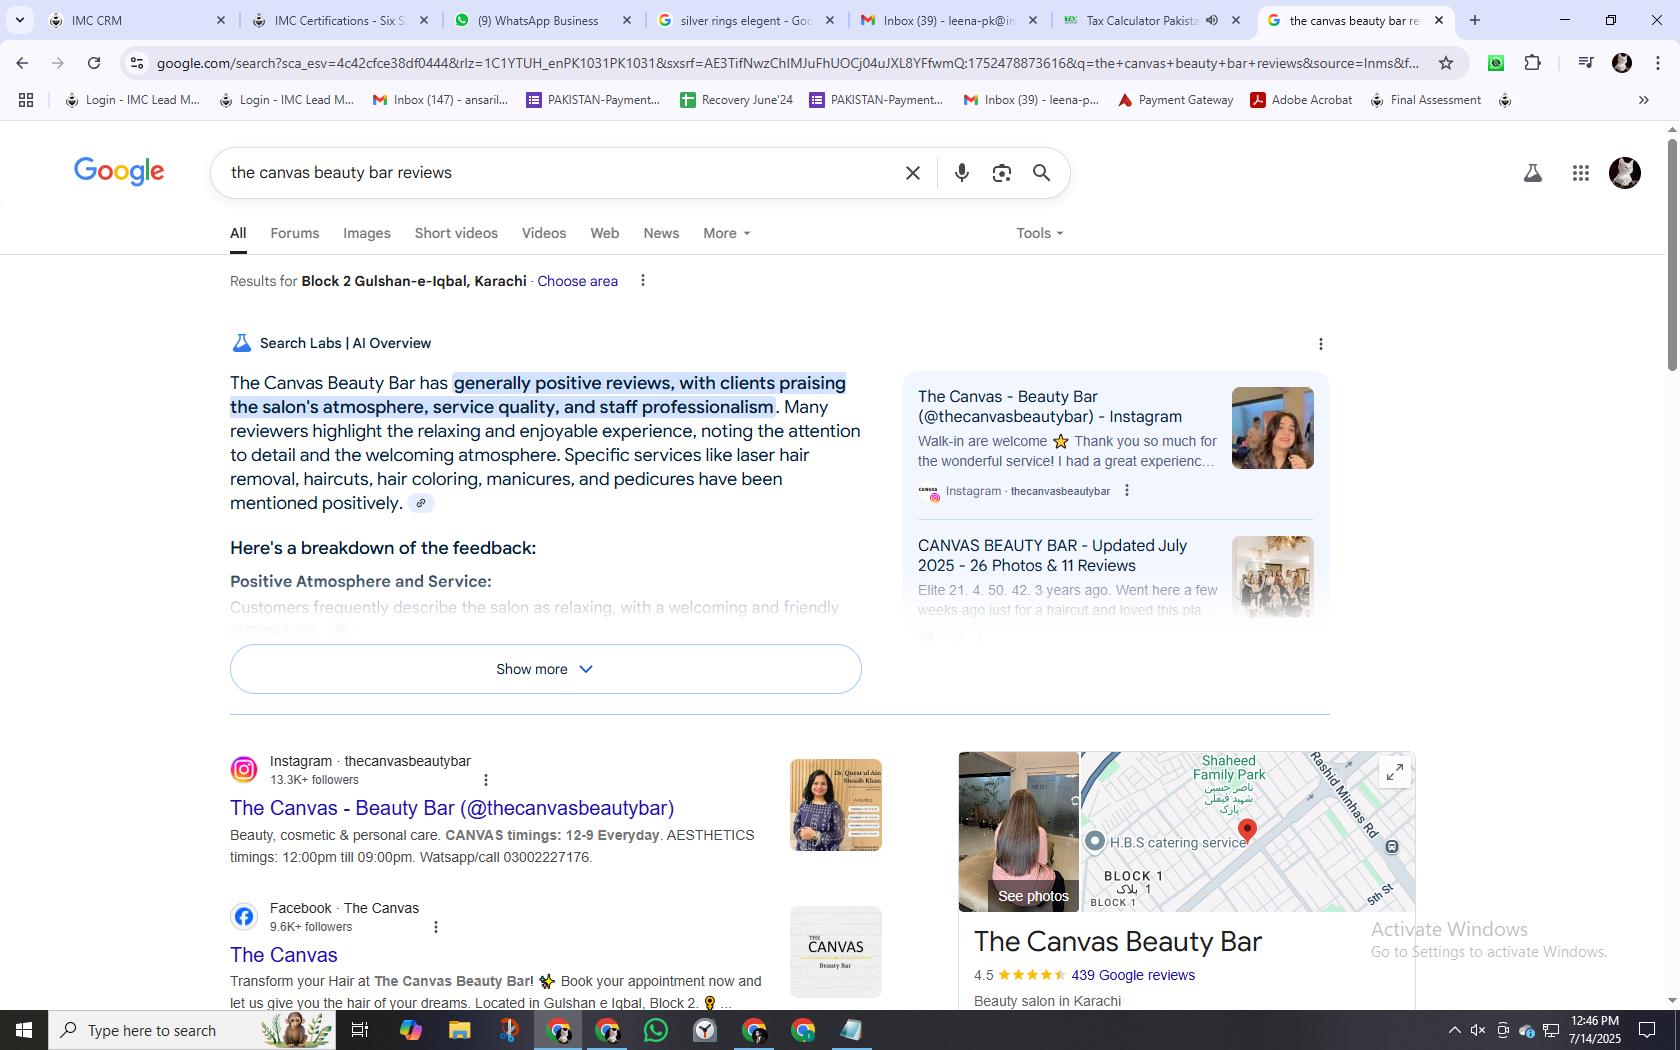Screen dimensions: 1680x1050
Task: Switch to Short videos tab
Action: click(x=456, y=233)
